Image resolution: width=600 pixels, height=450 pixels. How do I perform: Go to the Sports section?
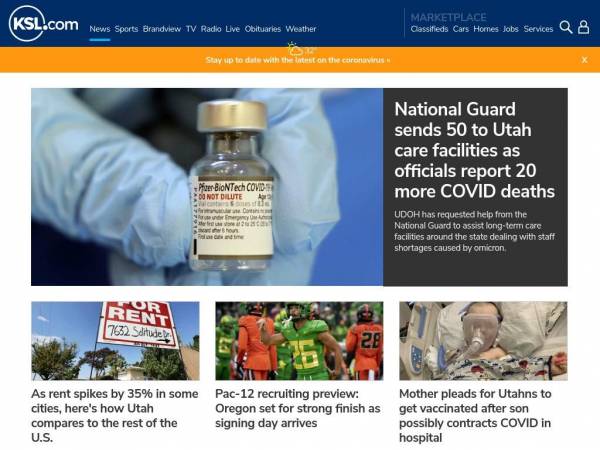[126, 29]
